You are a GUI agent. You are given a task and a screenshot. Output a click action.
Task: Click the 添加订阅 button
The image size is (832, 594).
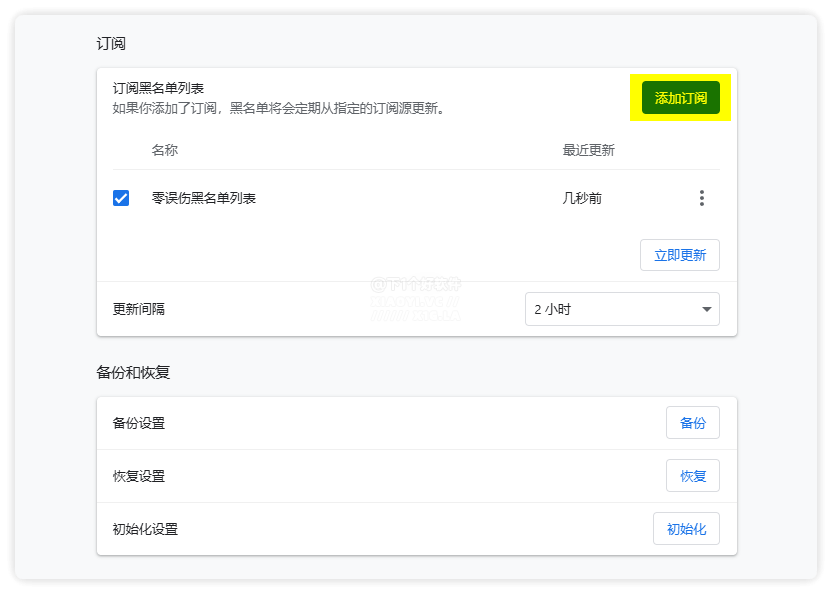680,98
